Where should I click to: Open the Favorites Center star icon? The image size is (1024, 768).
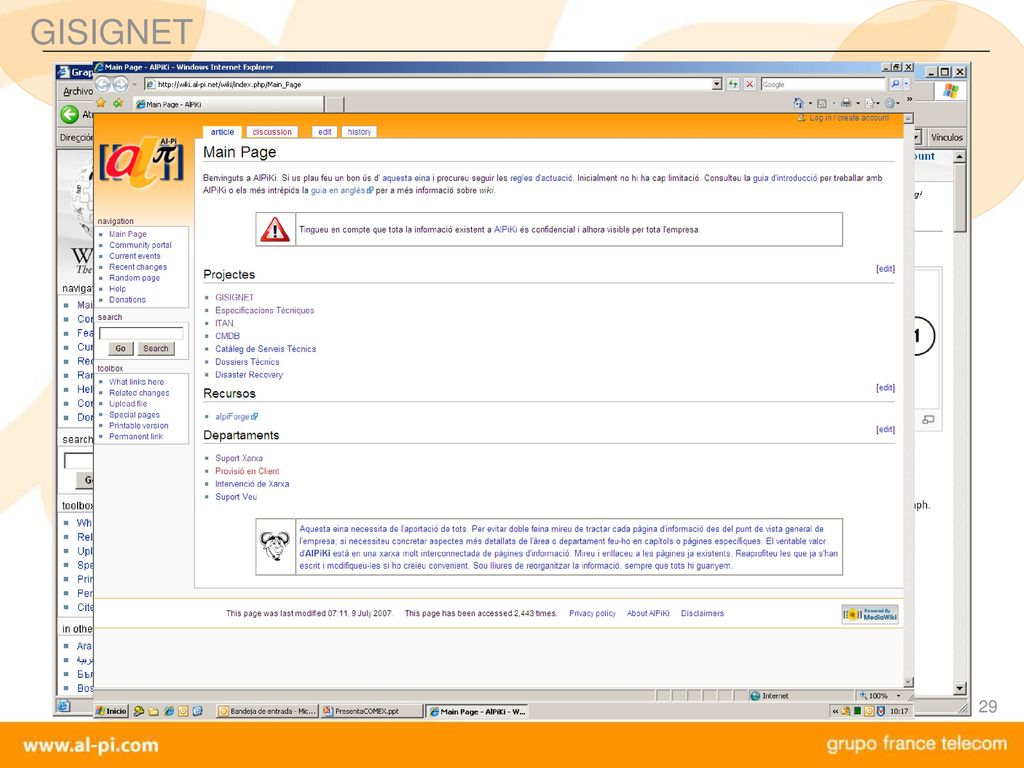[101, 103]
